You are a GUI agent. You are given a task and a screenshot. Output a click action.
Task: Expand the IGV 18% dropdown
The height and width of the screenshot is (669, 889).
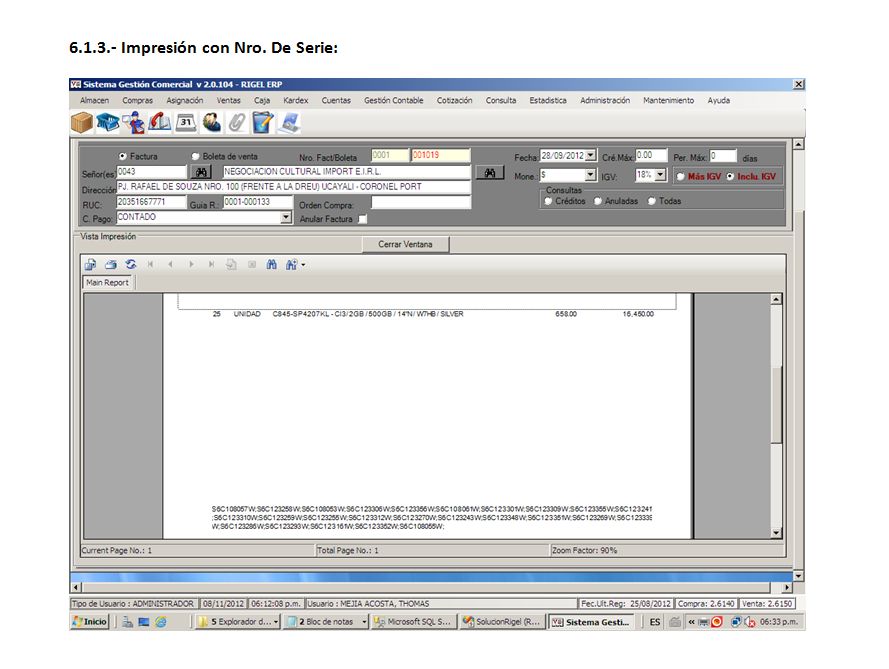pos(660,175)
